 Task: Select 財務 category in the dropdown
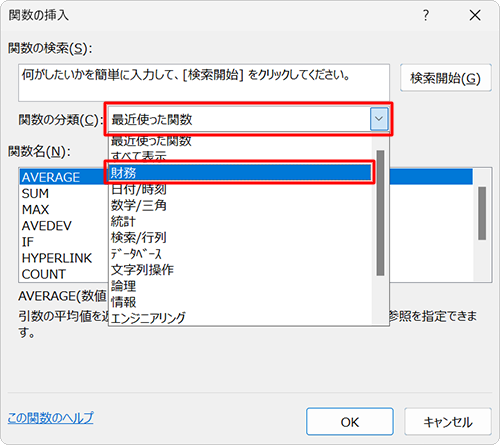pyautogui.click(x=240, y=173)
